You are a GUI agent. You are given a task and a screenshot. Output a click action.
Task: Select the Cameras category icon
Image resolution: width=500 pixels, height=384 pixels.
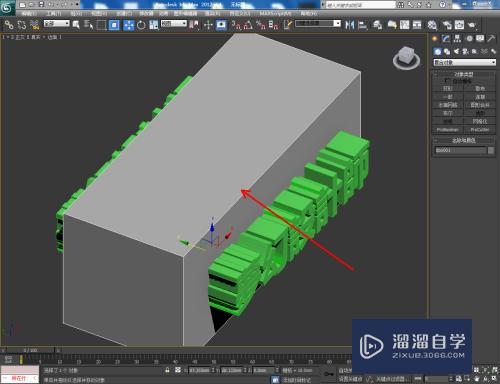(466, 51)
